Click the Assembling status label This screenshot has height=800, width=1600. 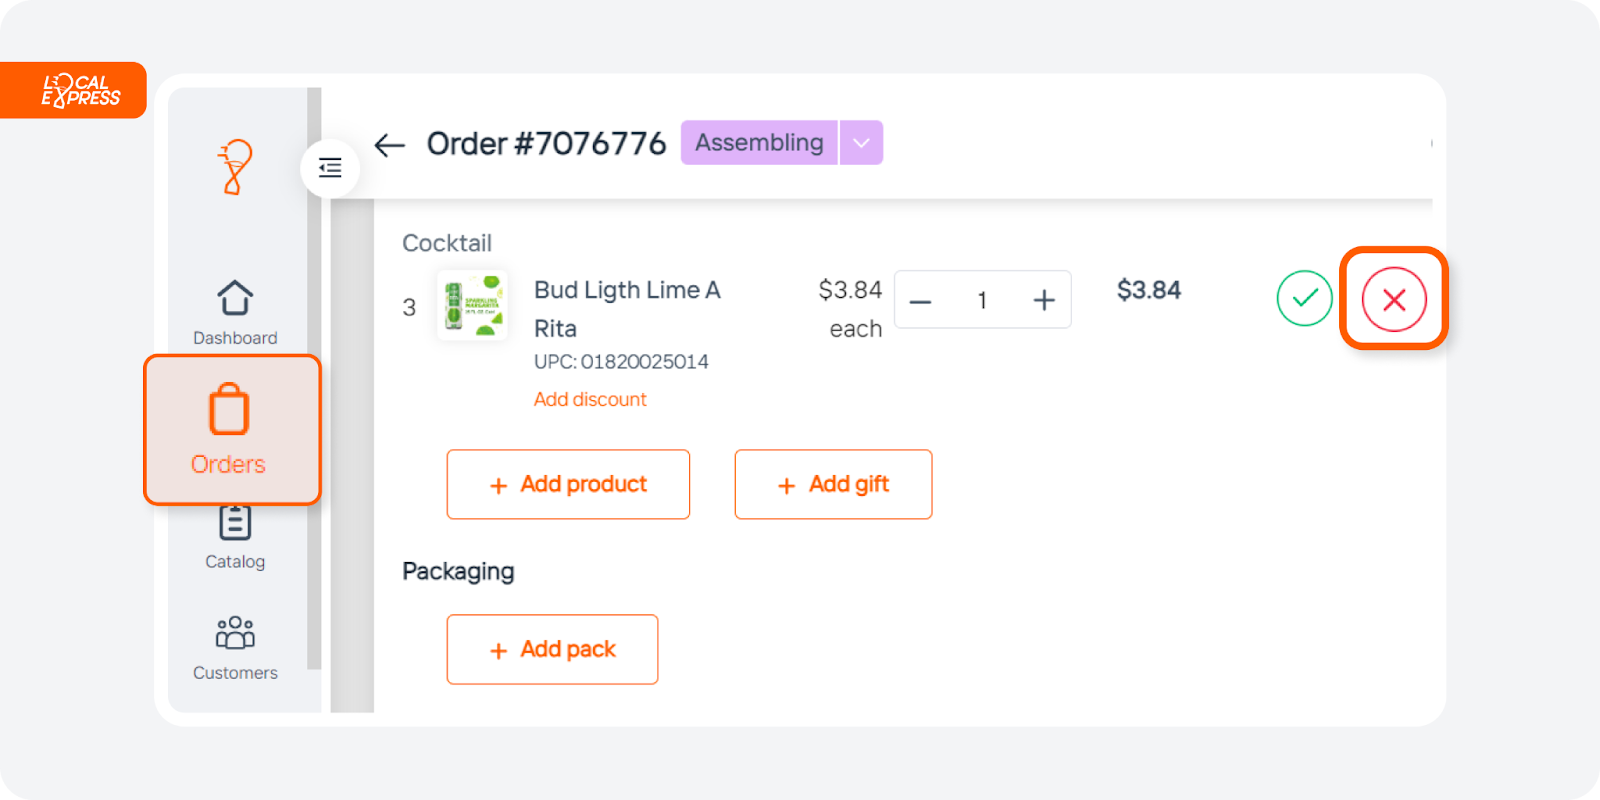(x=759, y=143)
